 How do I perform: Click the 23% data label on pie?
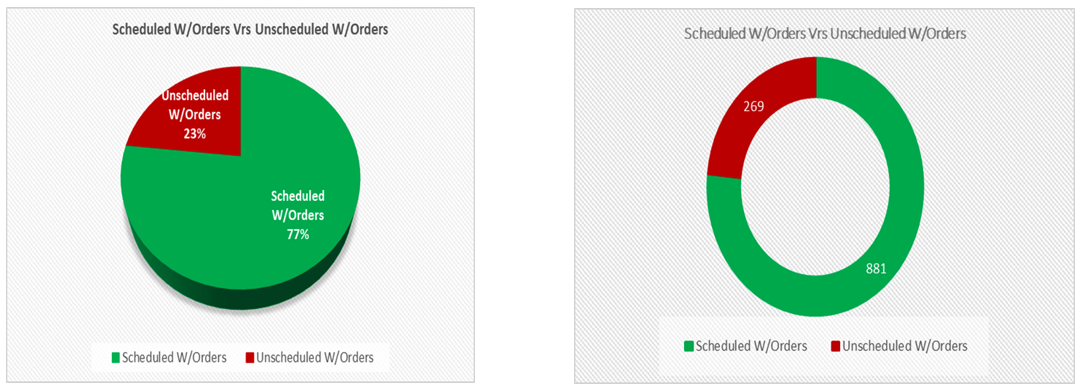tap(194, 135)
